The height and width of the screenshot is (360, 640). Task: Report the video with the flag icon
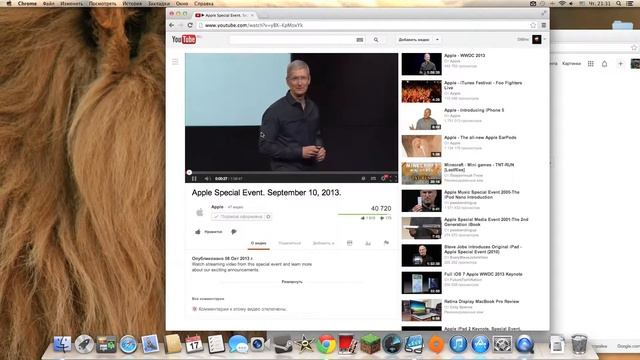pos(386,243)
